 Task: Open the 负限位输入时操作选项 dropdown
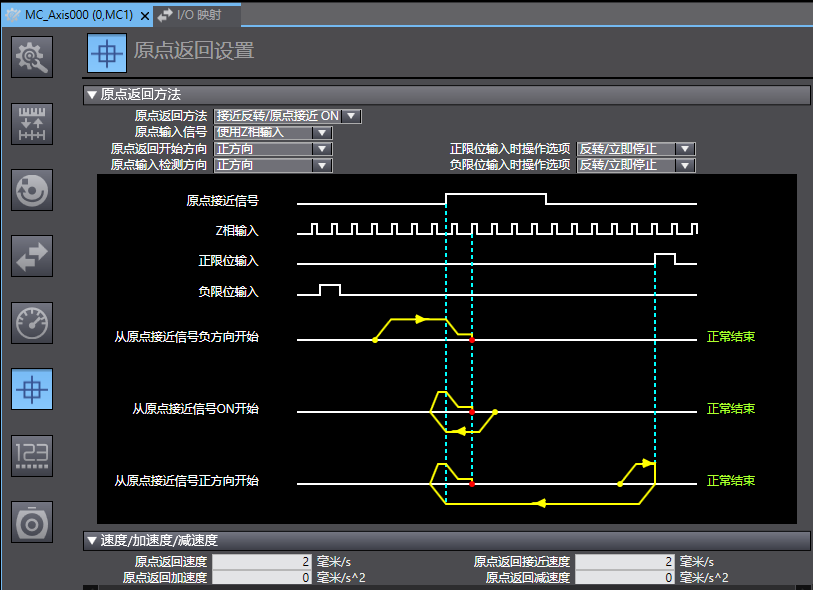tap(684, 165)
